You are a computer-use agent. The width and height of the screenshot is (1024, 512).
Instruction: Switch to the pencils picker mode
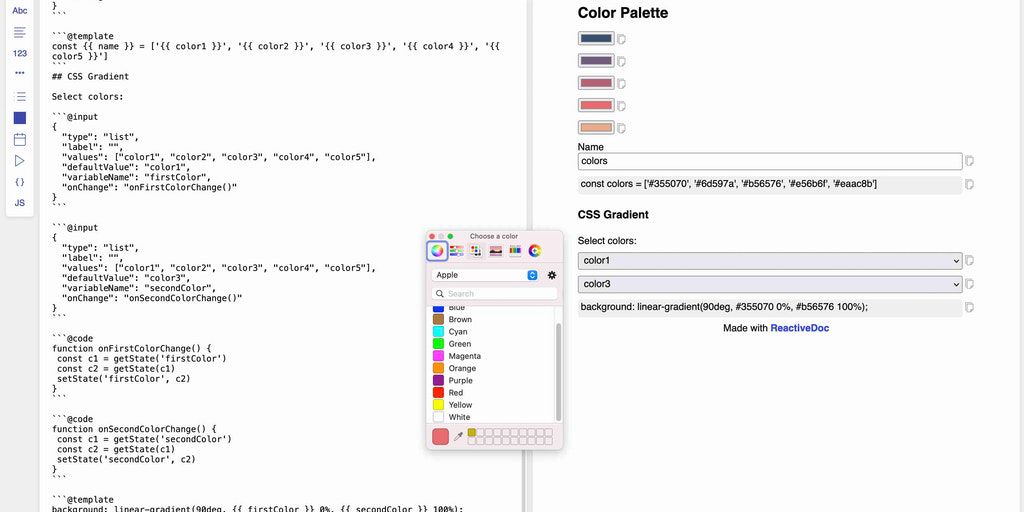(x=515, y=251)
